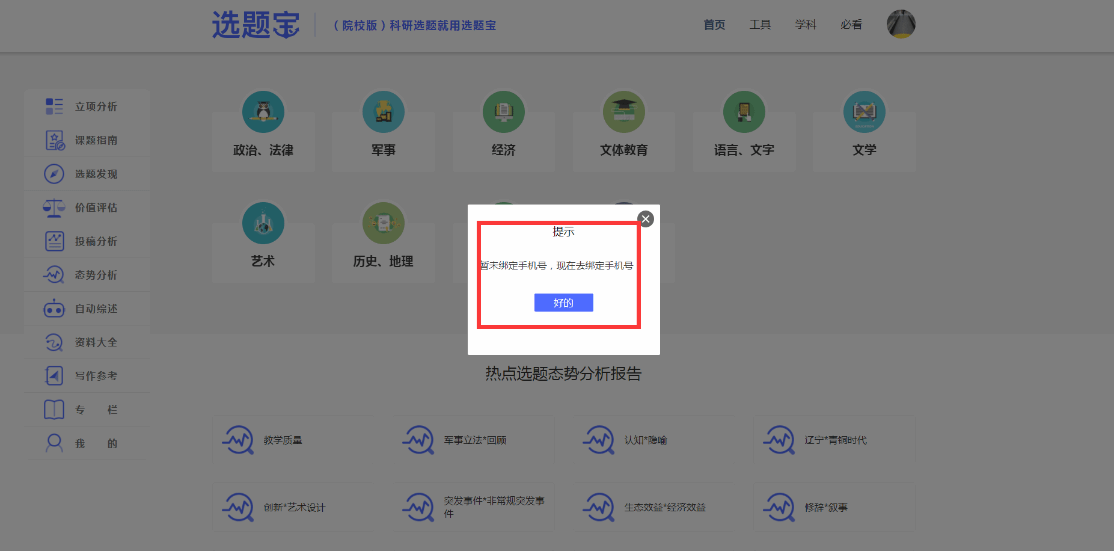Open the 学科 navigation item
Image resolution: width=1114 pixels, height=551 pixels.
click(x=806, y=25)
